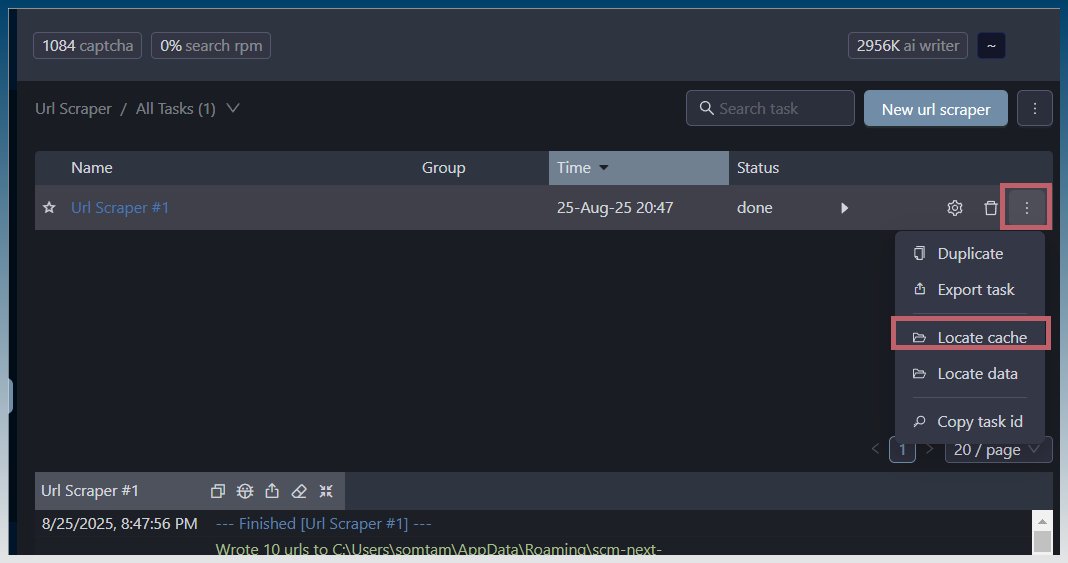The width and height of the screenshot is (1068, 563).
Task: Clear the log with eraser icon
Action: pyautogui.click(x=299, y=491)
